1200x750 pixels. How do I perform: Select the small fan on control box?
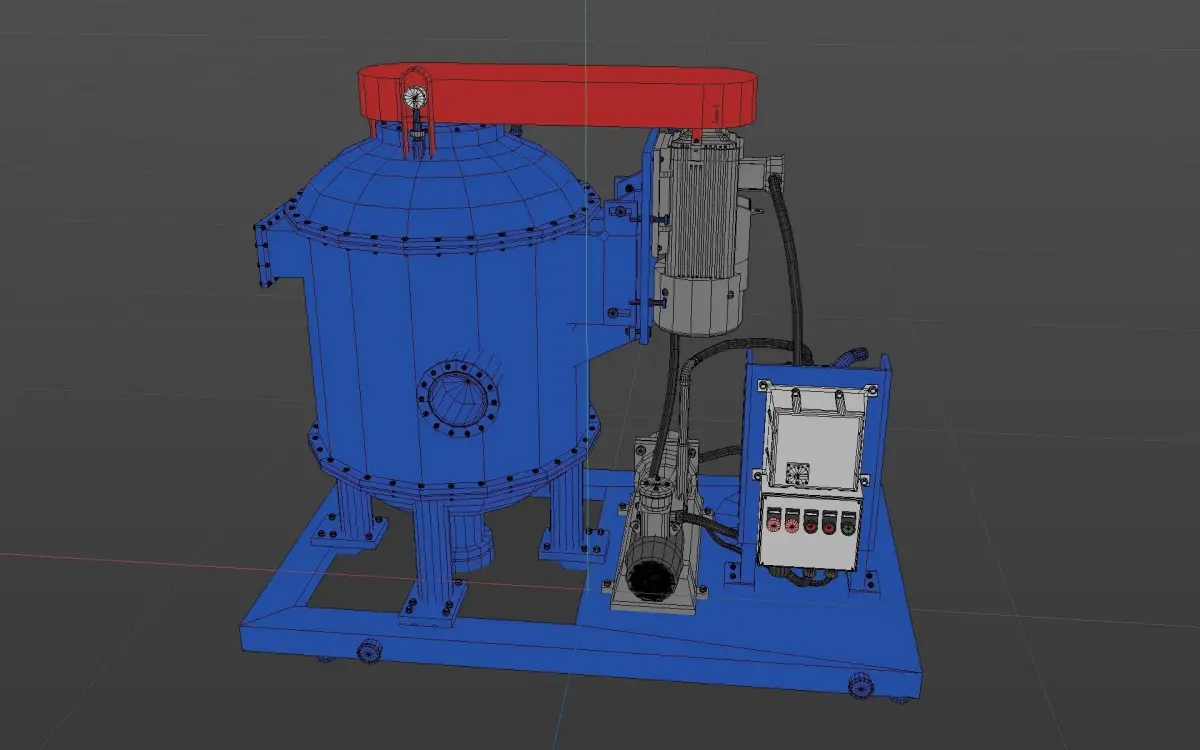(797, 473)
